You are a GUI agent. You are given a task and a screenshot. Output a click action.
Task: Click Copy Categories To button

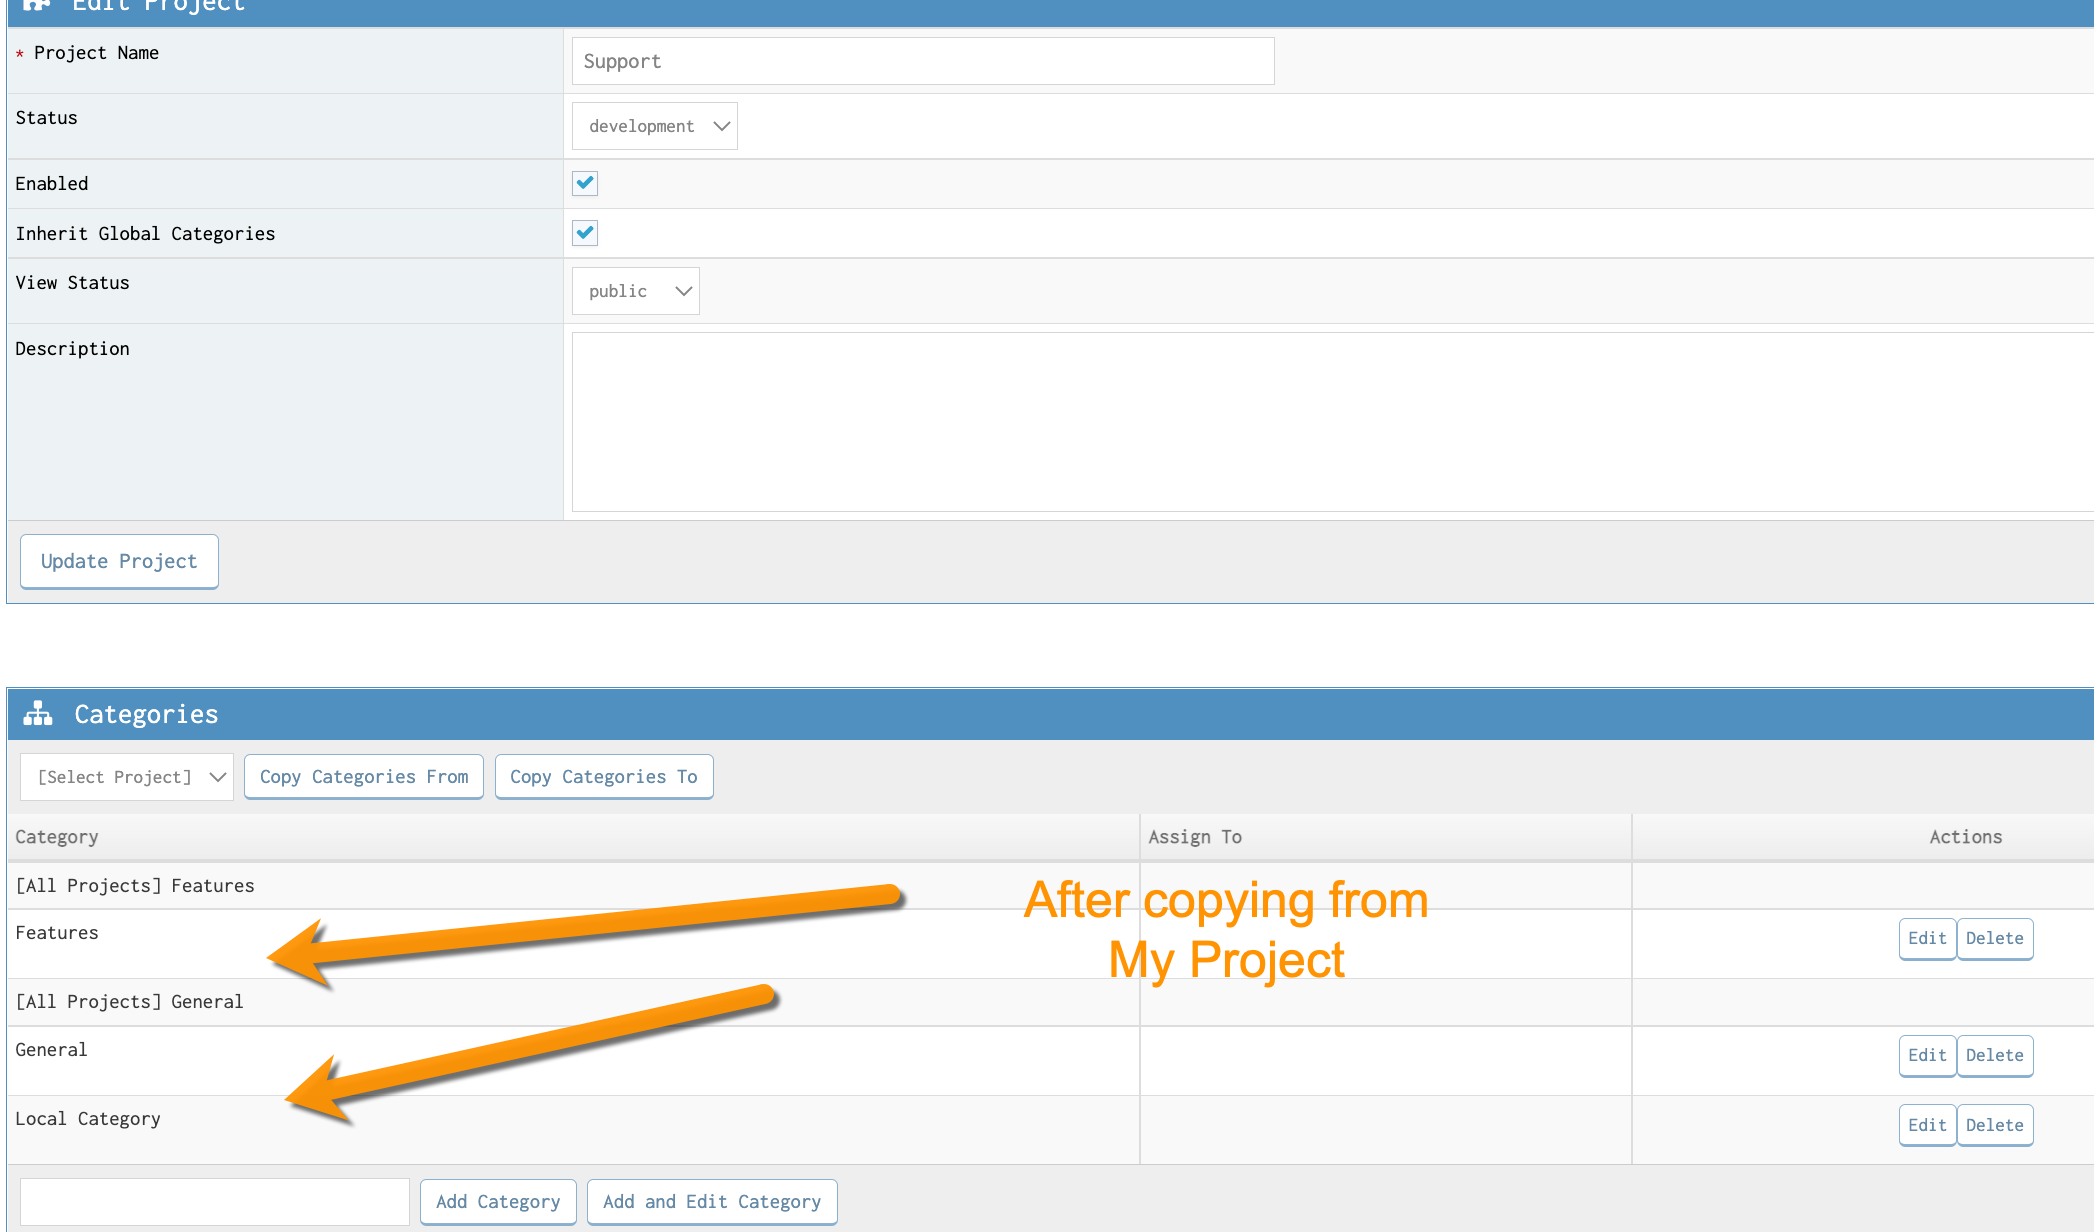click(604, 777)
